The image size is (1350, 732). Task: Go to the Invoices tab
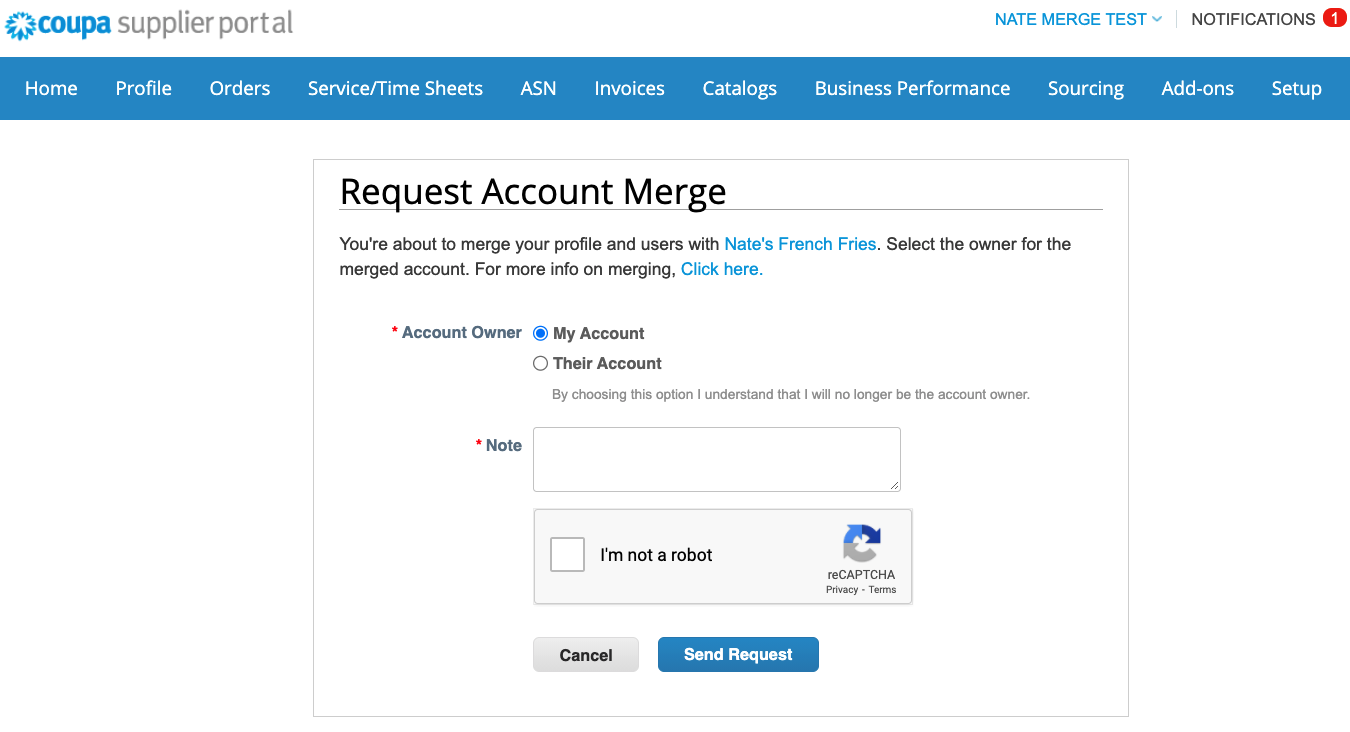click(x=629, y=88)
